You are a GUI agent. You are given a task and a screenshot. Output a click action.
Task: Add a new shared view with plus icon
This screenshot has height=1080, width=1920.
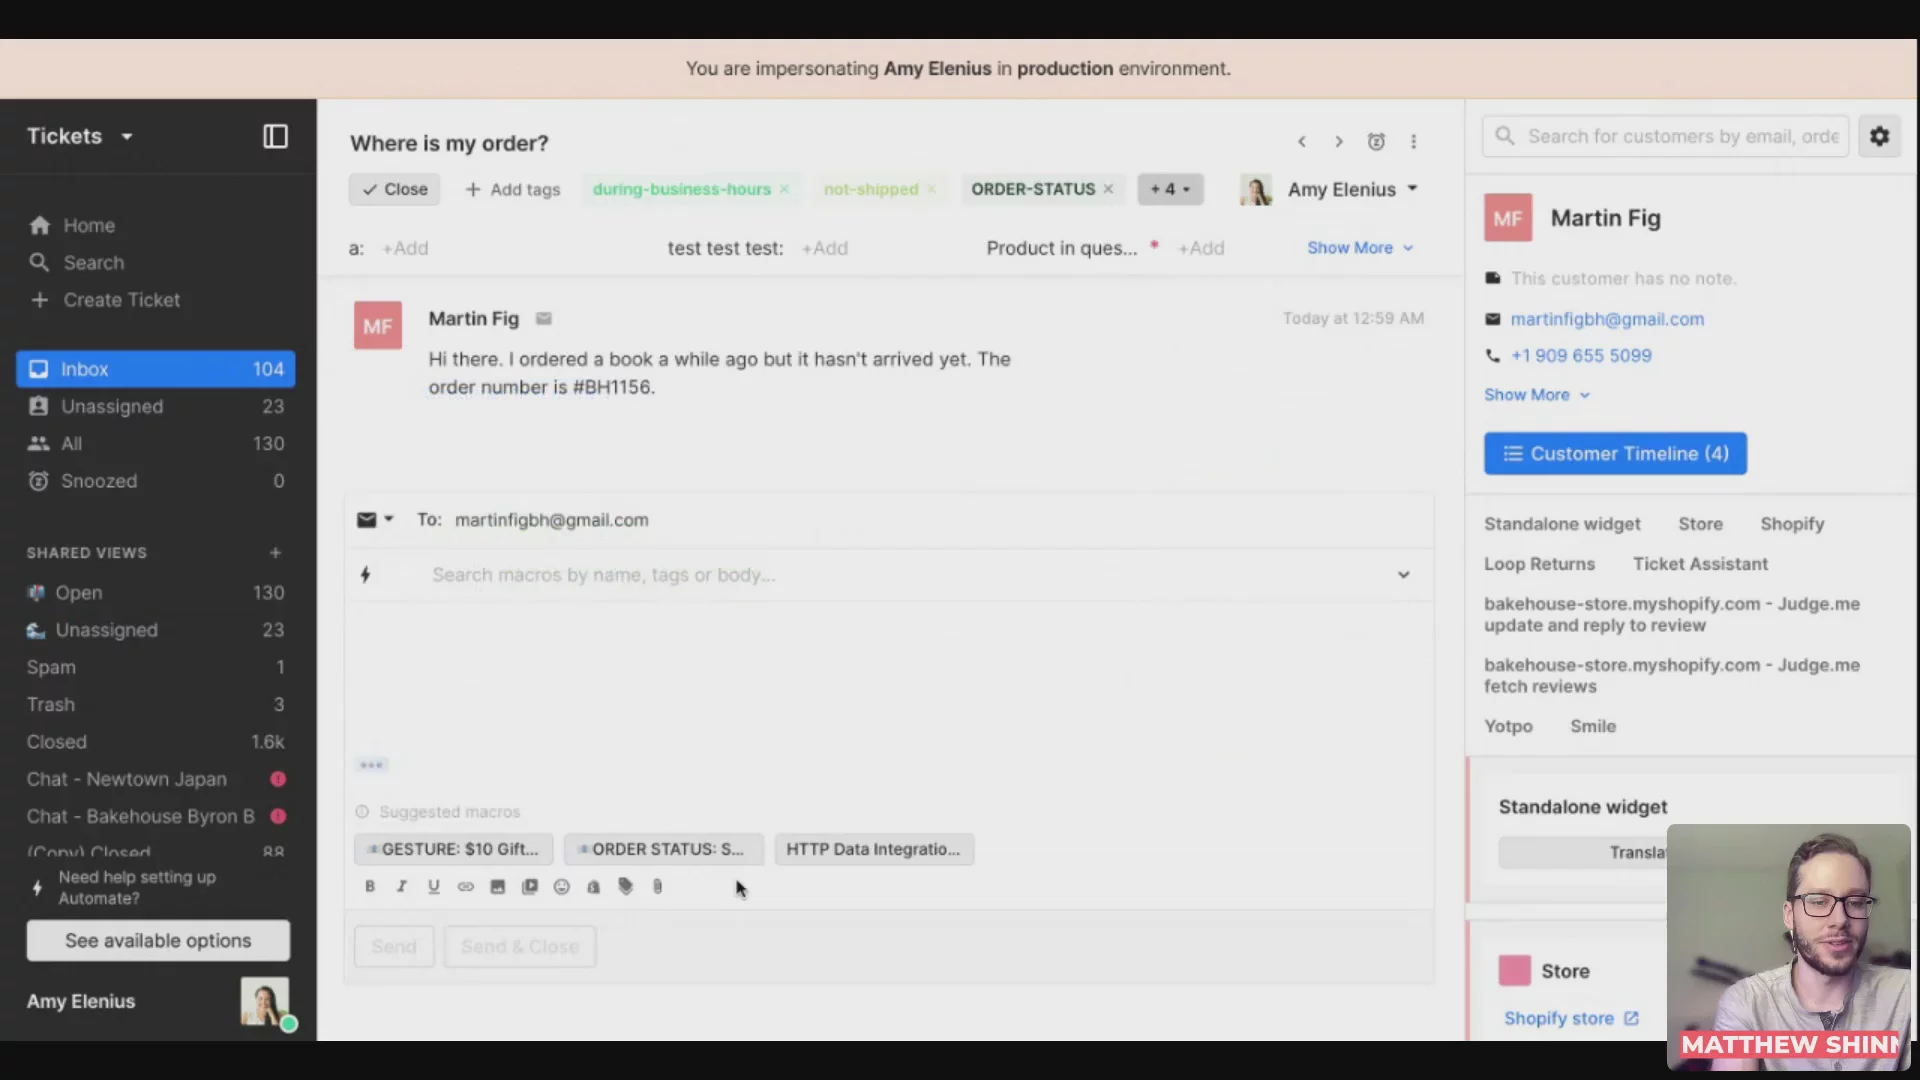(276, 553)
